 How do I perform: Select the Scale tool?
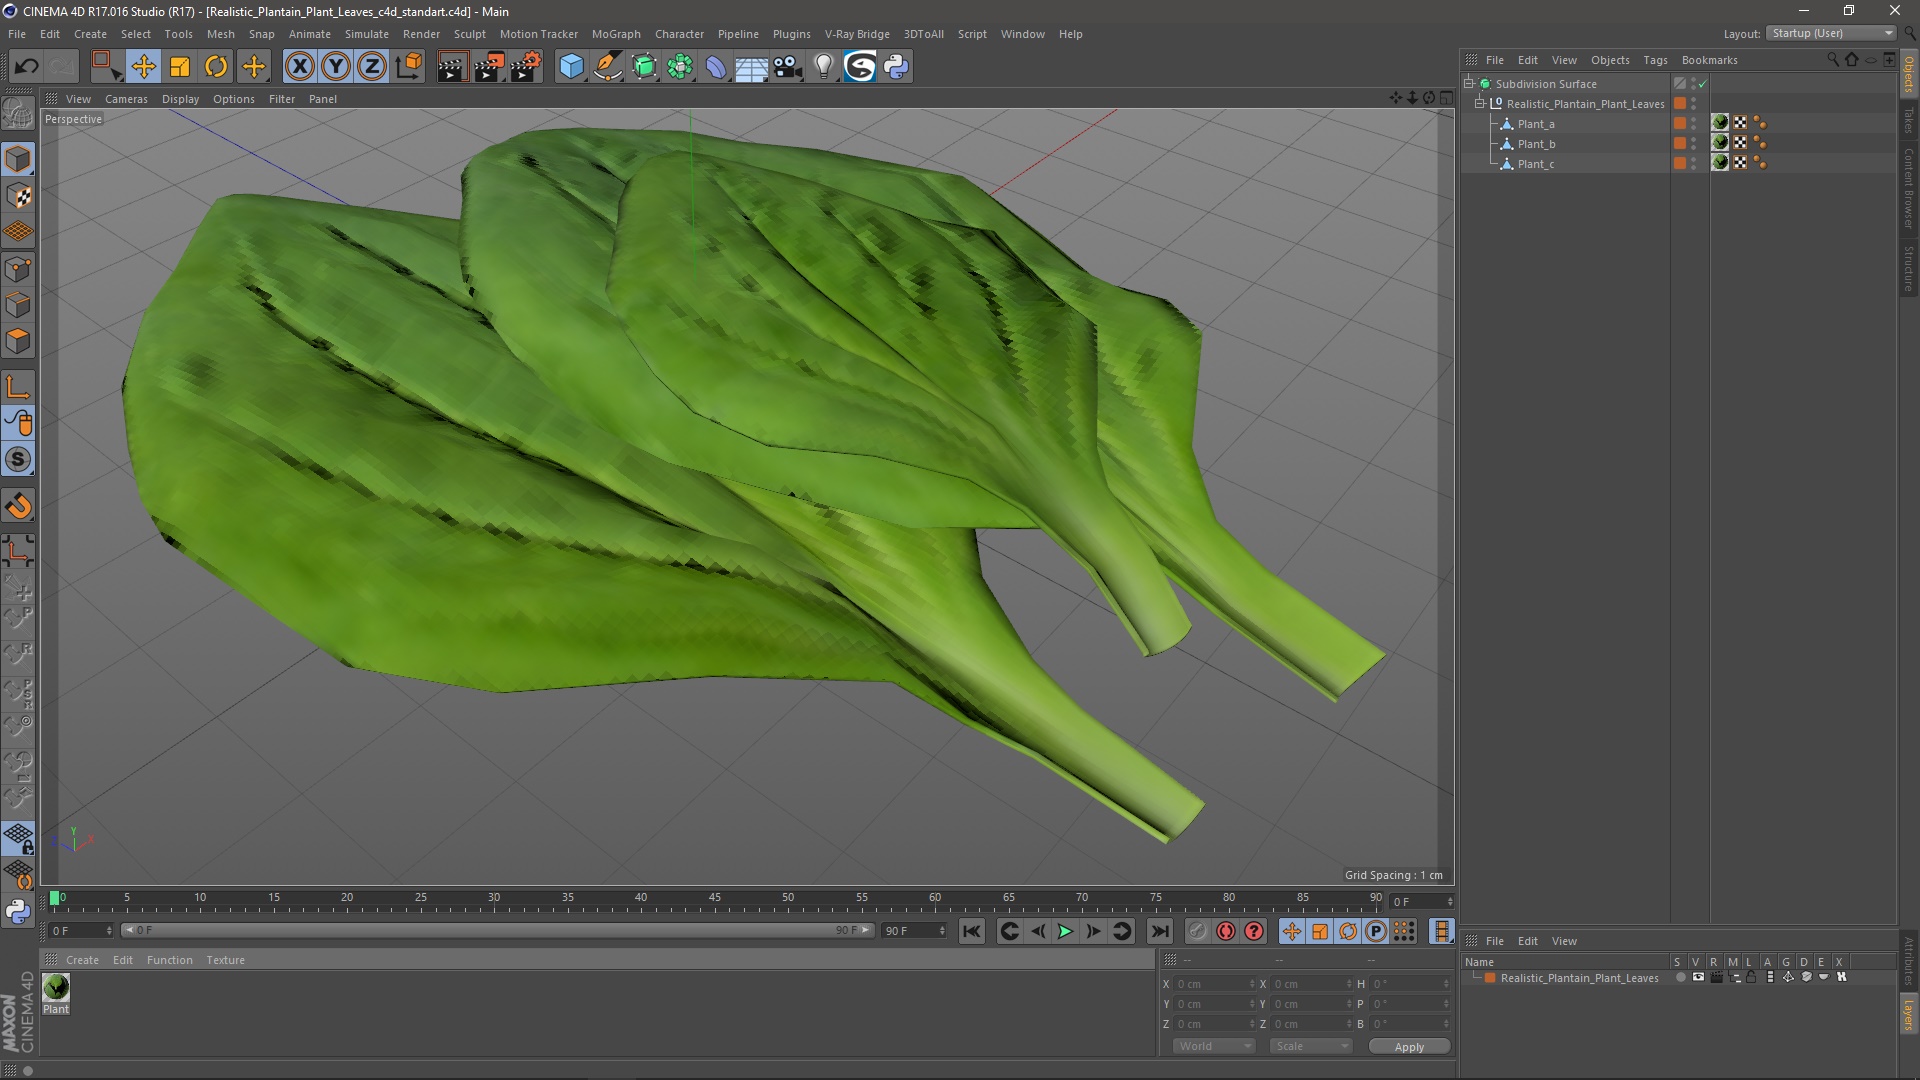[180, 67]
